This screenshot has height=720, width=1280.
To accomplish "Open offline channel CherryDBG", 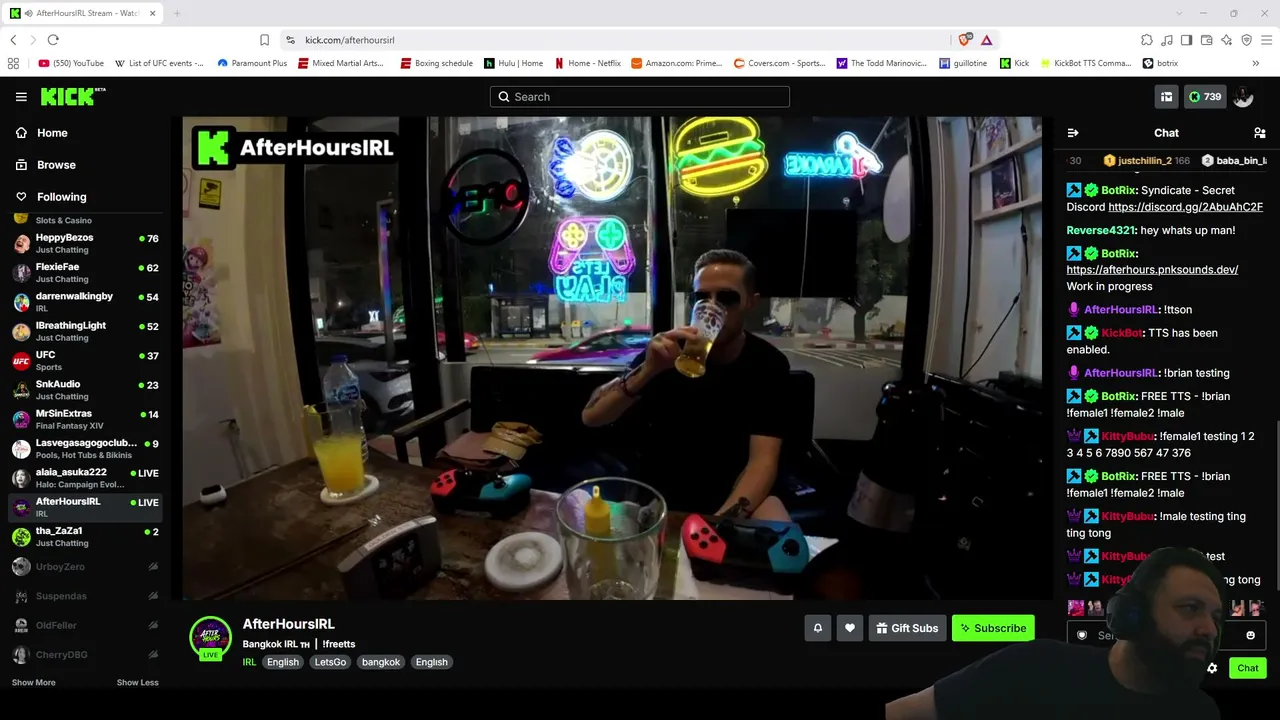I will click(85, 655).
